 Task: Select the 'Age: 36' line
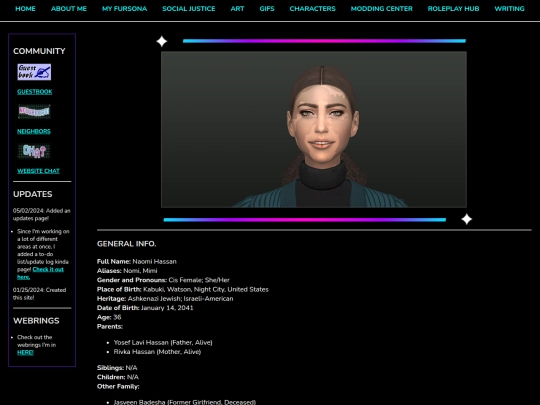coord(109,317)
